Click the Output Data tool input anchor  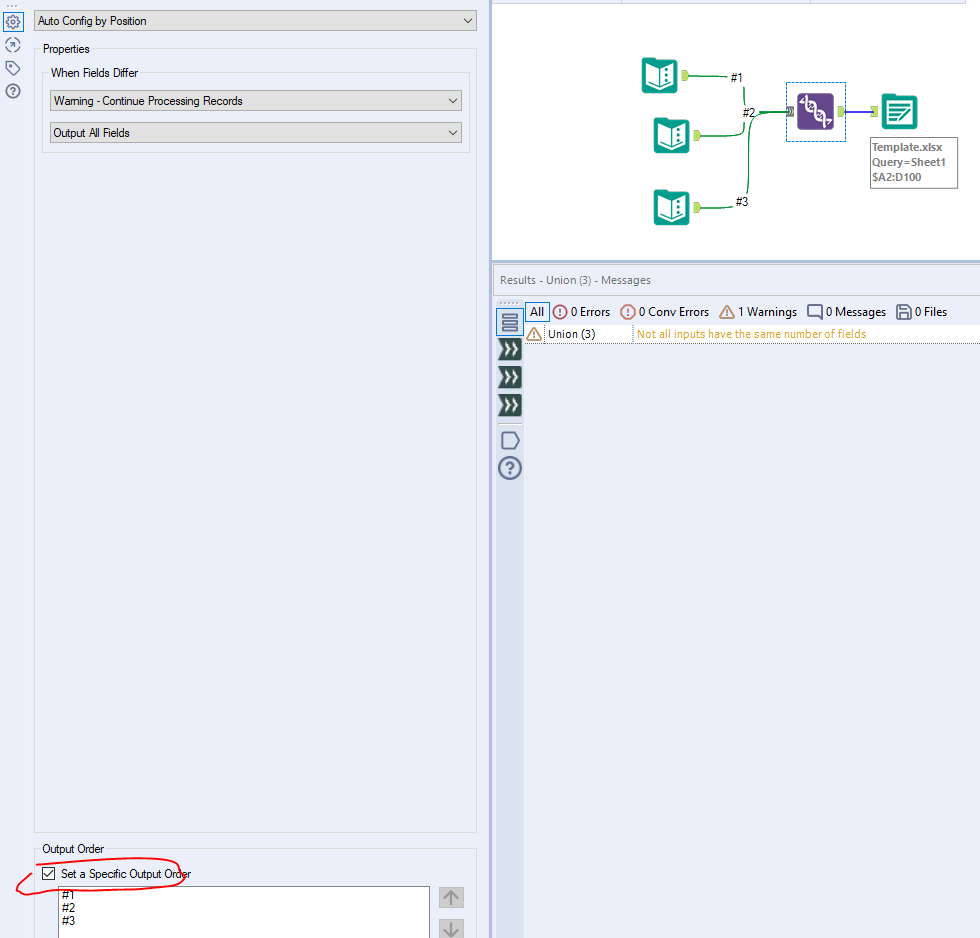tap(874, 111)
